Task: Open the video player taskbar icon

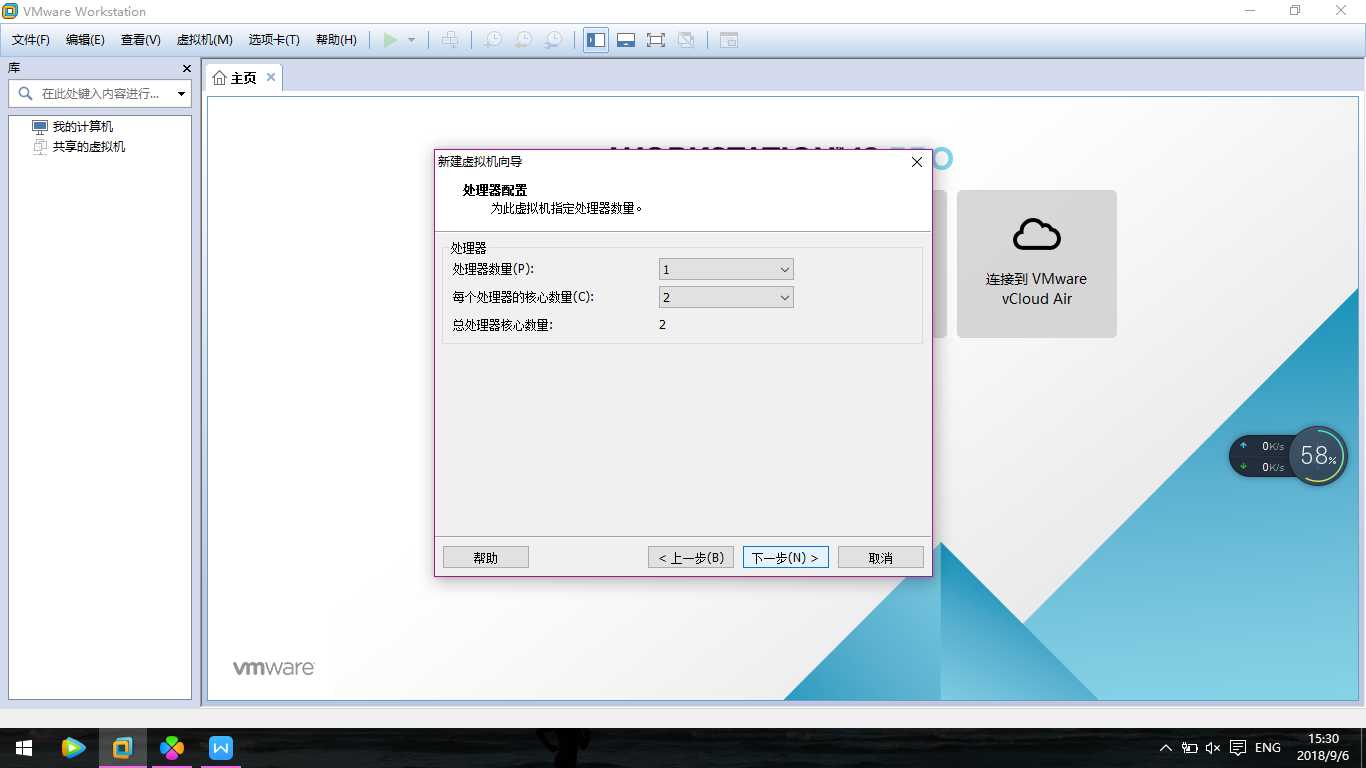Action: tap(73, 747)
